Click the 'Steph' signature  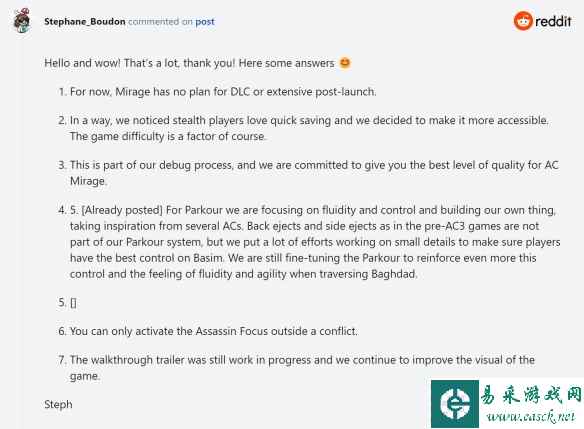click(x=58, y=404)
